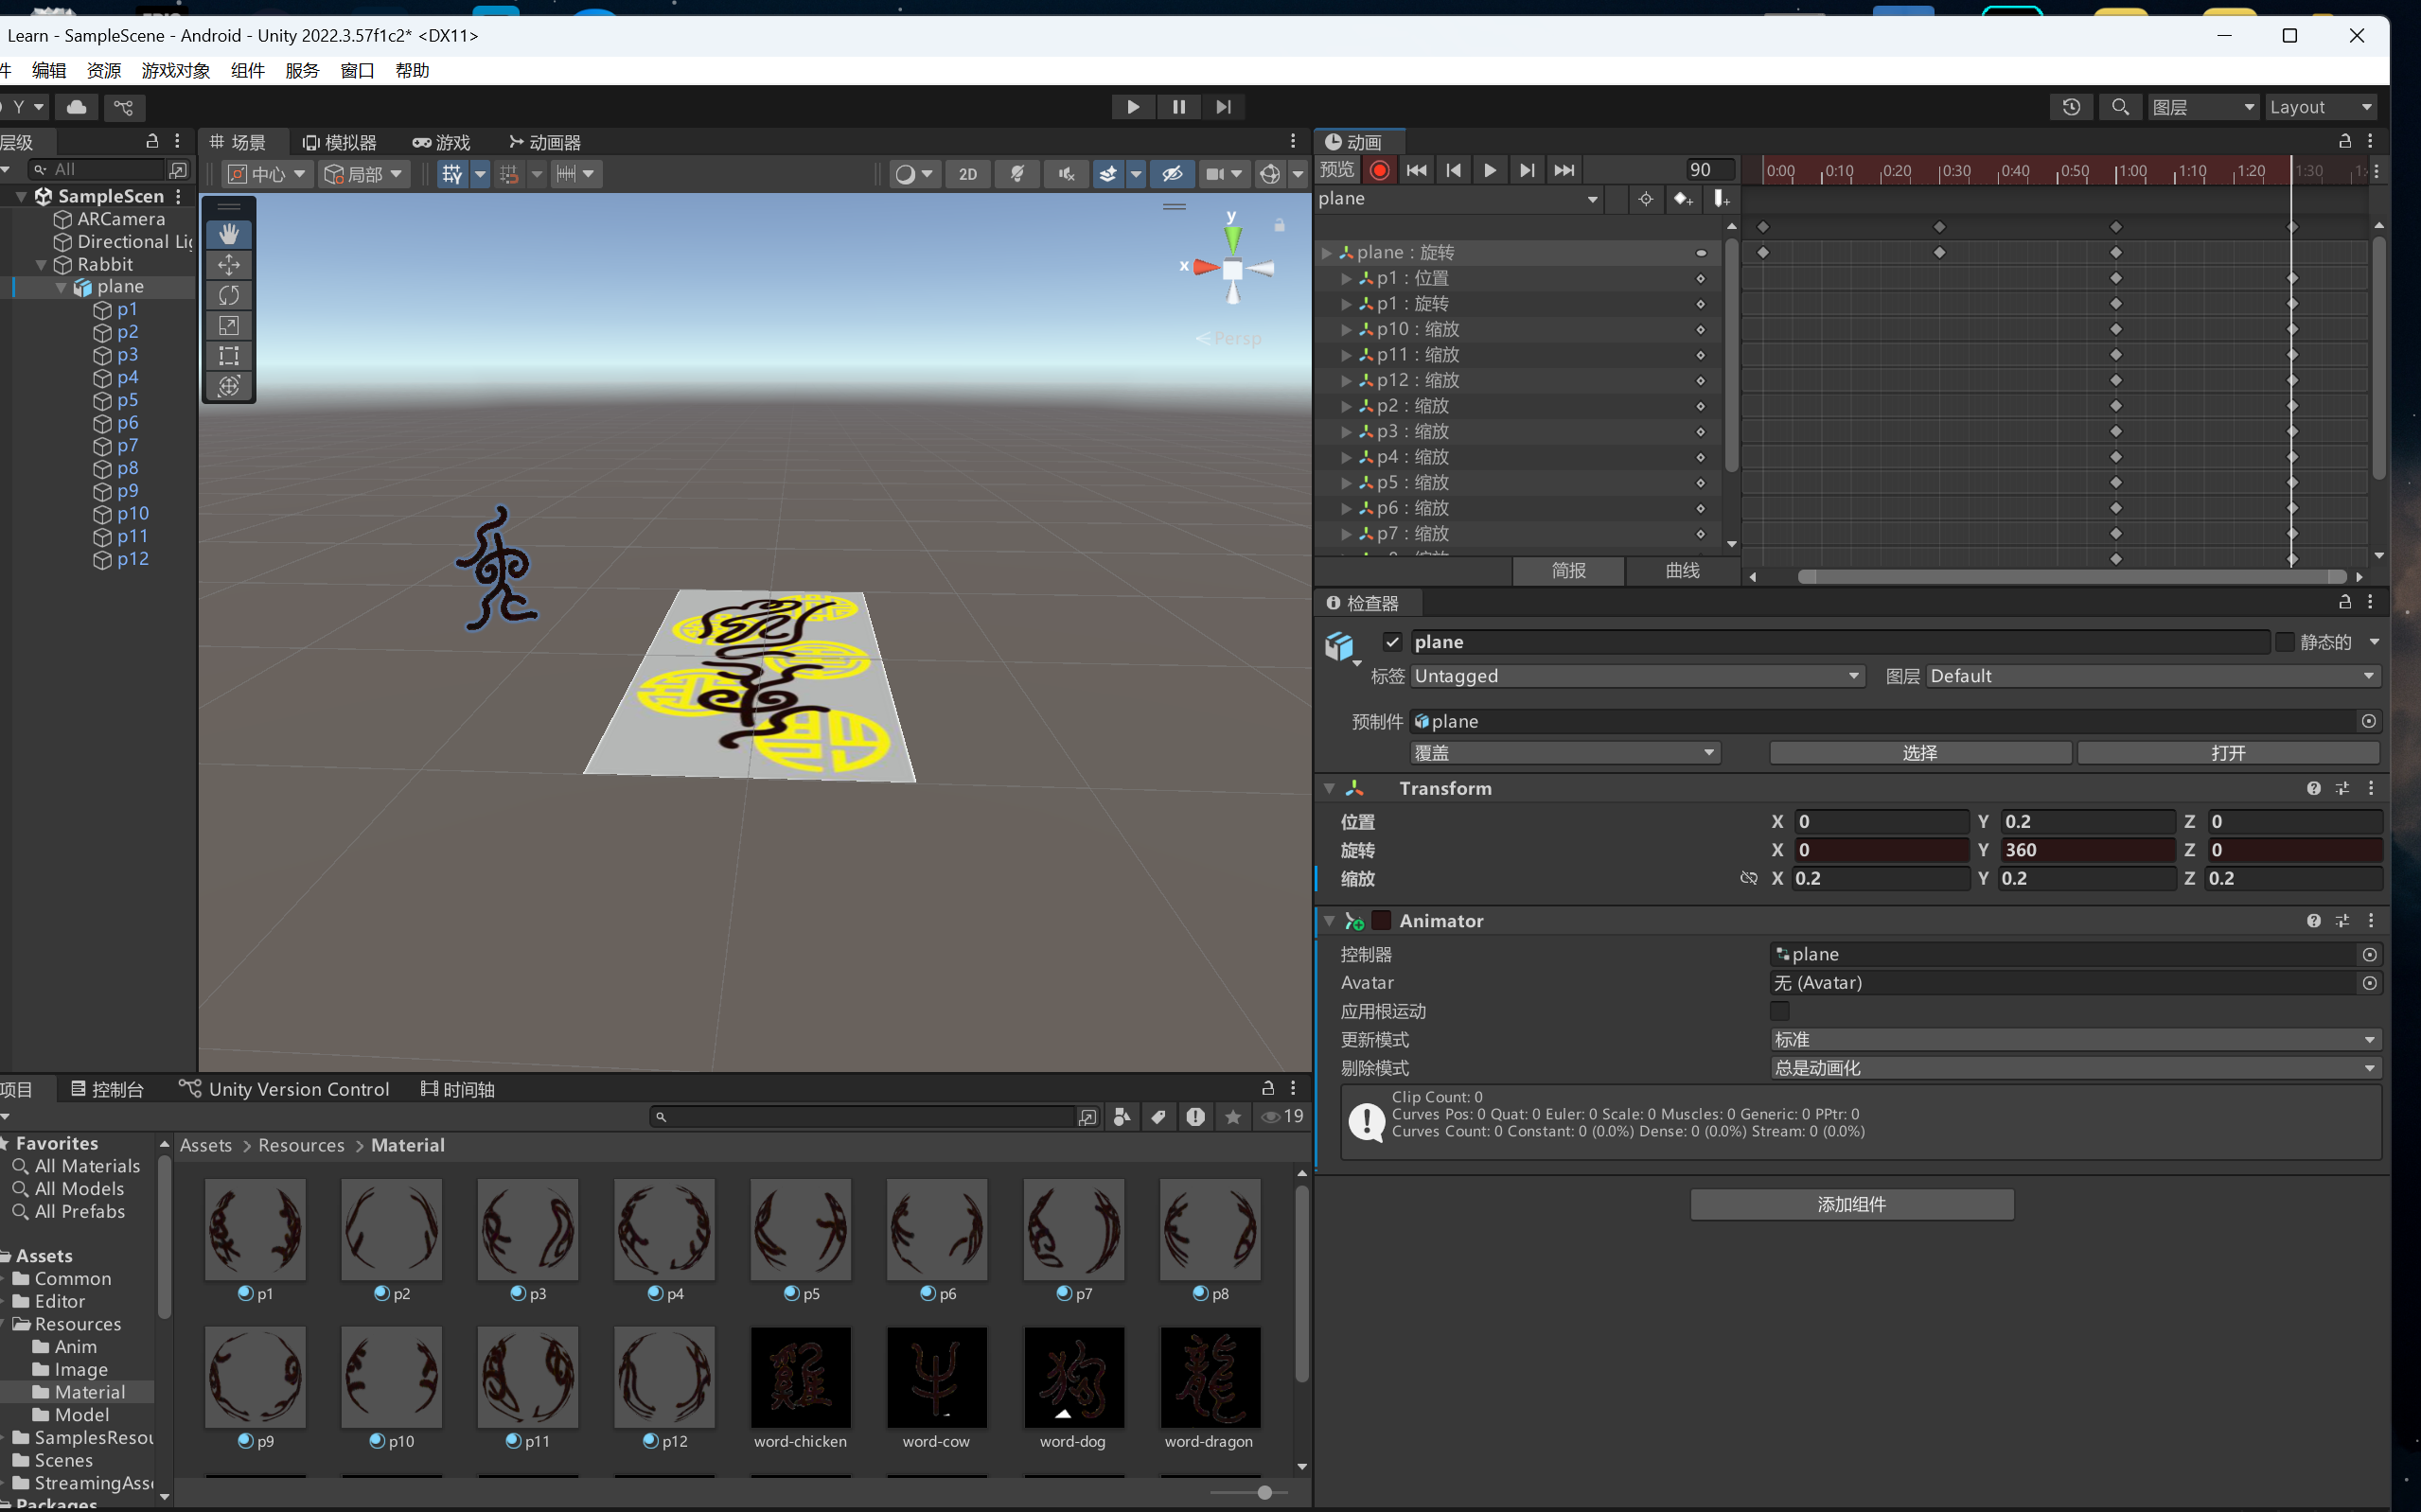Open the GameObject (游戏对象) menu
Image resolution: width=2421 pixels, height=1512 pixels.
(175, 70)
